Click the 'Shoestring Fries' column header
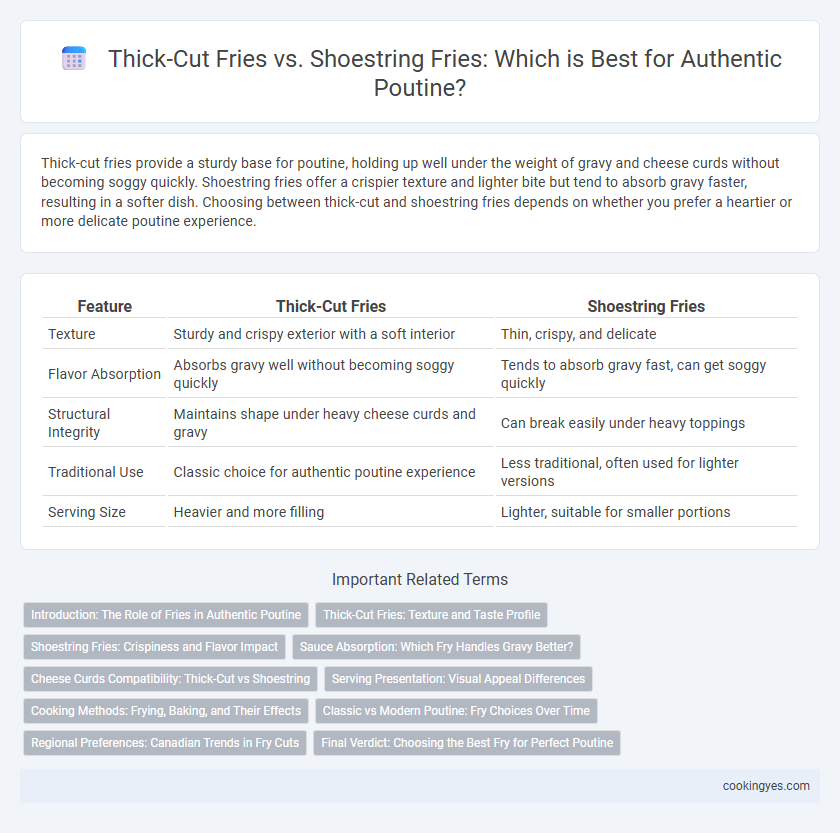The image size is (840, 833). (x=646, y=306)
